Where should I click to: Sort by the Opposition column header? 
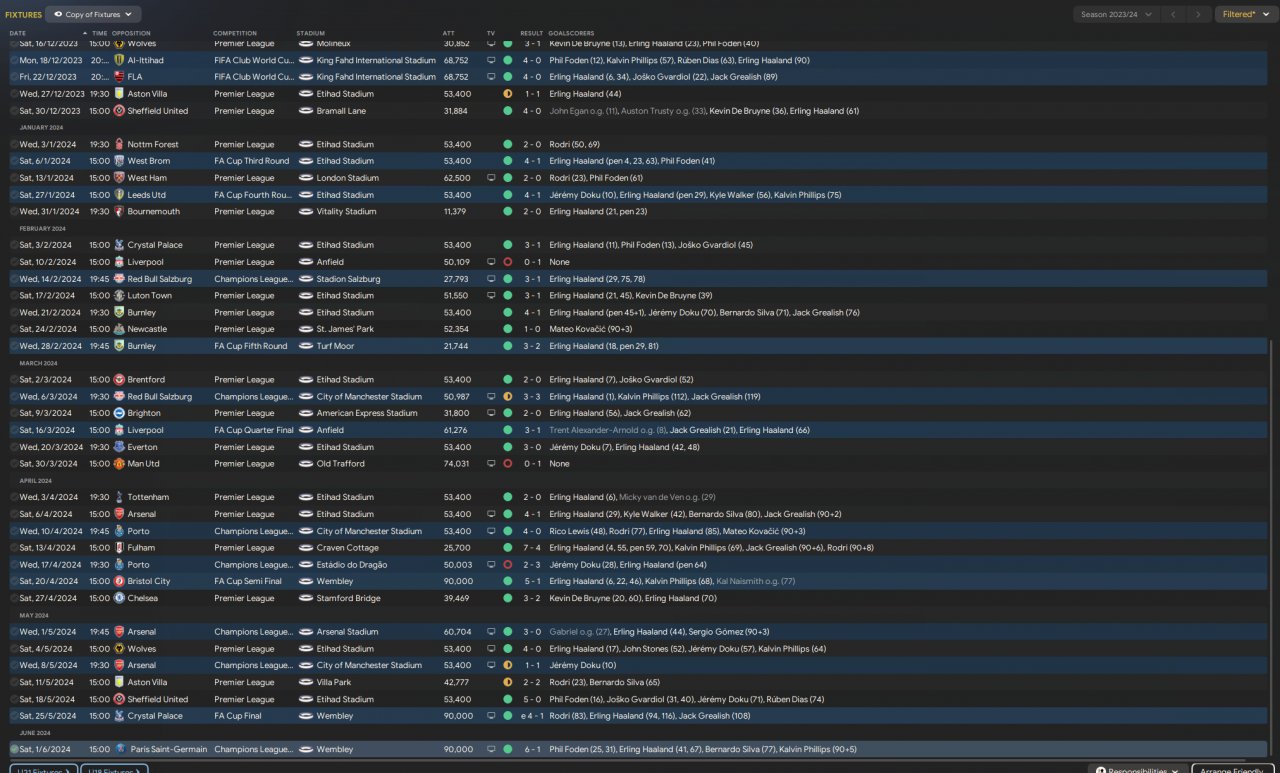(x=131, y=33)
